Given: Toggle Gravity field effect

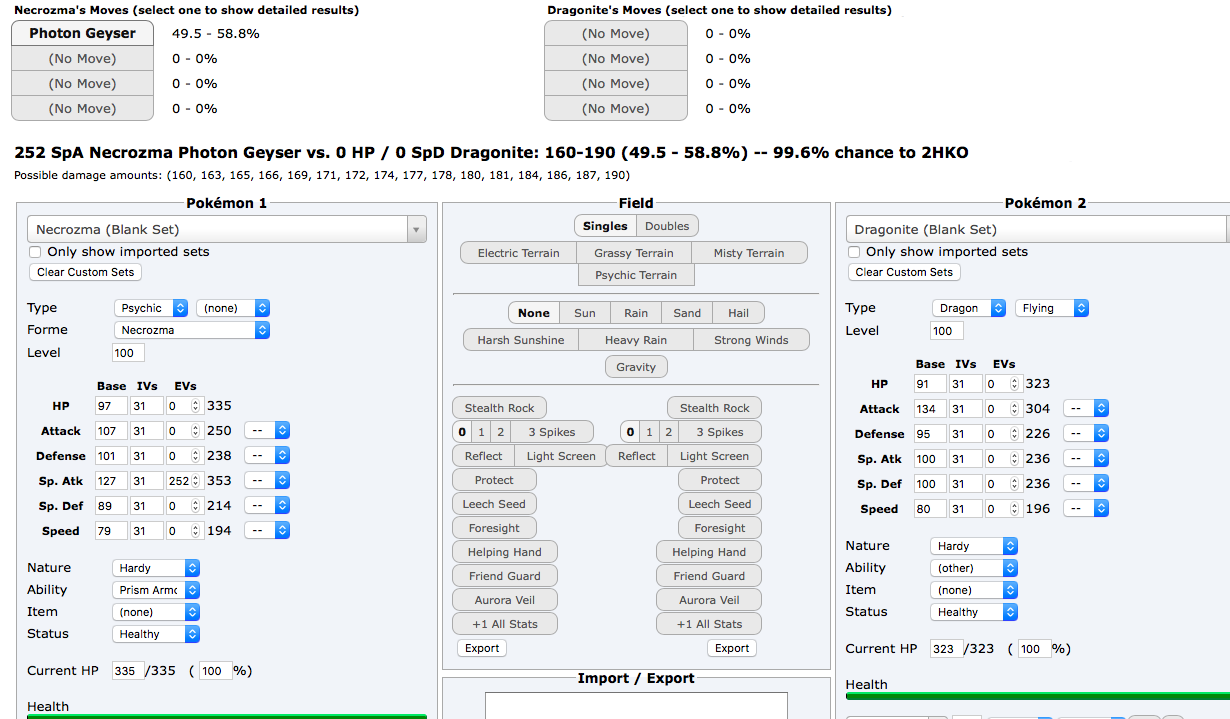Looking at the screenshot, I should [x=636, y=367].
